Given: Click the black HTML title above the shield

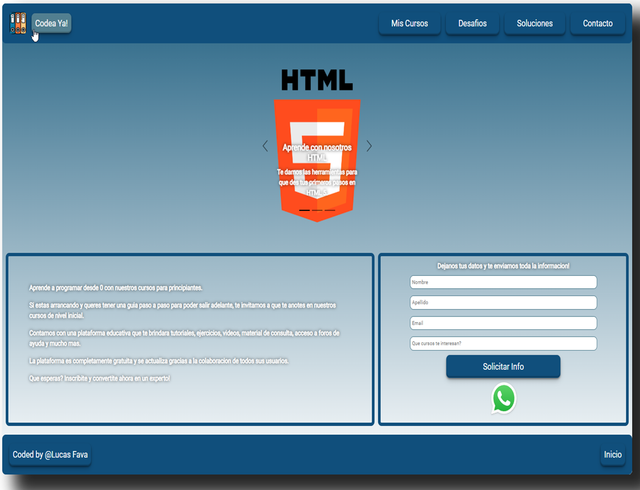Looking at the screenshot, I should [x=317, y=80].
